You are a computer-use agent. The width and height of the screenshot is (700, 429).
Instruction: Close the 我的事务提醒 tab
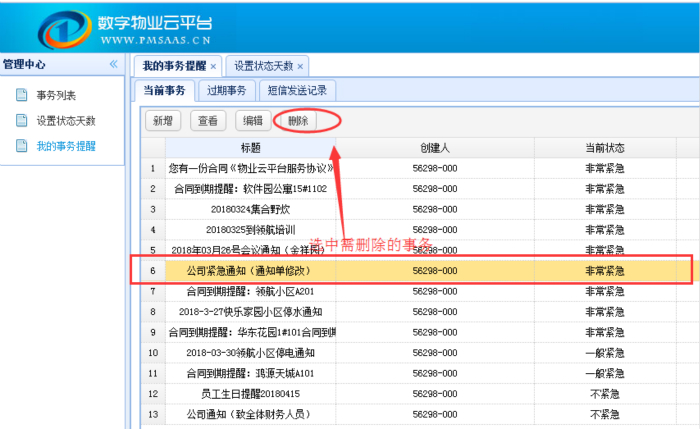tap(213, 66)
